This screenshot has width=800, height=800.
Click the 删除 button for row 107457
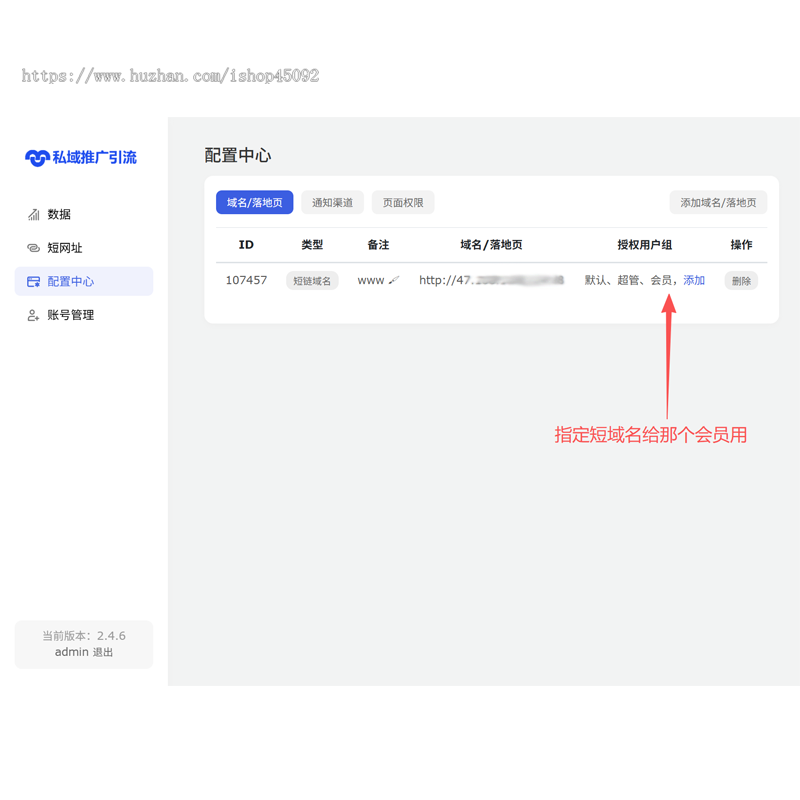click(741, 281)
